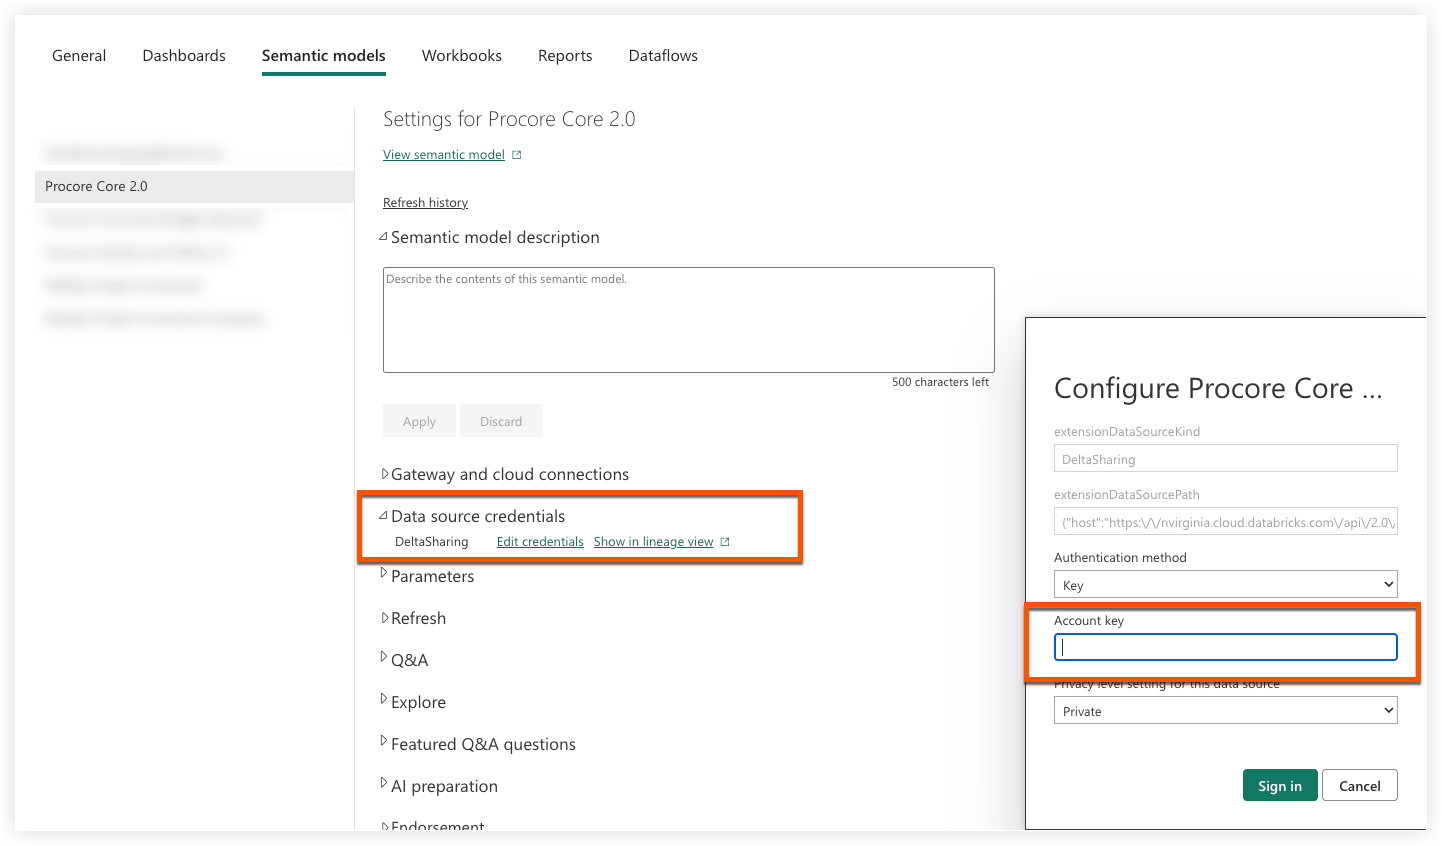This screenshot has height=846, width=1442.
Task: Switch to the Workbooks tab
Action: [x=461, y=55]
